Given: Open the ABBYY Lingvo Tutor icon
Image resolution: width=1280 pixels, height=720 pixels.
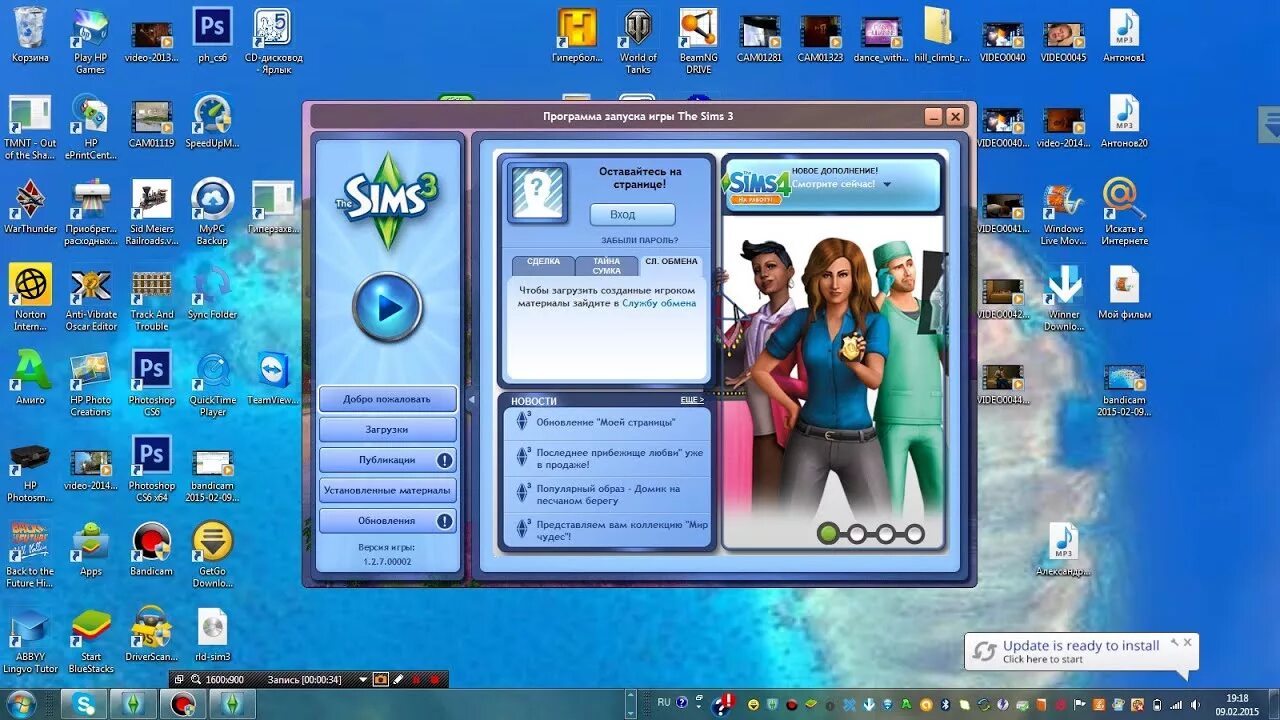Looking at the screenshot, I should [30, 640].
